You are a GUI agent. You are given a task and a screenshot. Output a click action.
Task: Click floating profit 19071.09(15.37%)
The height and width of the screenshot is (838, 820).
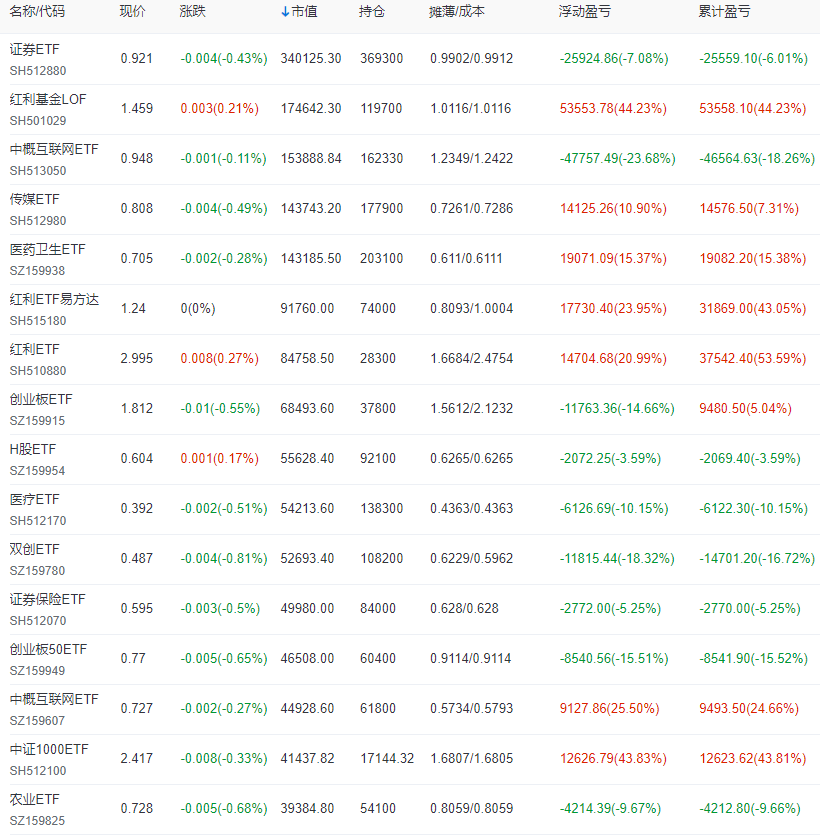pos(613,258)
